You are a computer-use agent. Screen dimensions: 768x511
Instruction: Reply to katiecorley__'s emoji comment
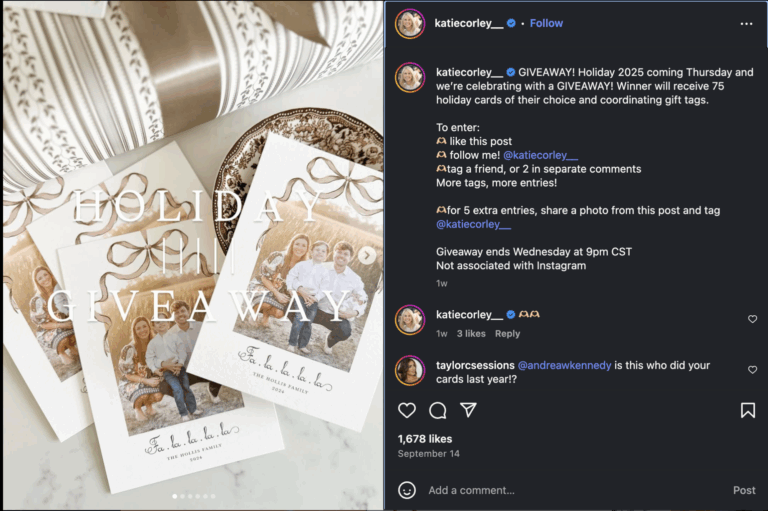[507, 334]
